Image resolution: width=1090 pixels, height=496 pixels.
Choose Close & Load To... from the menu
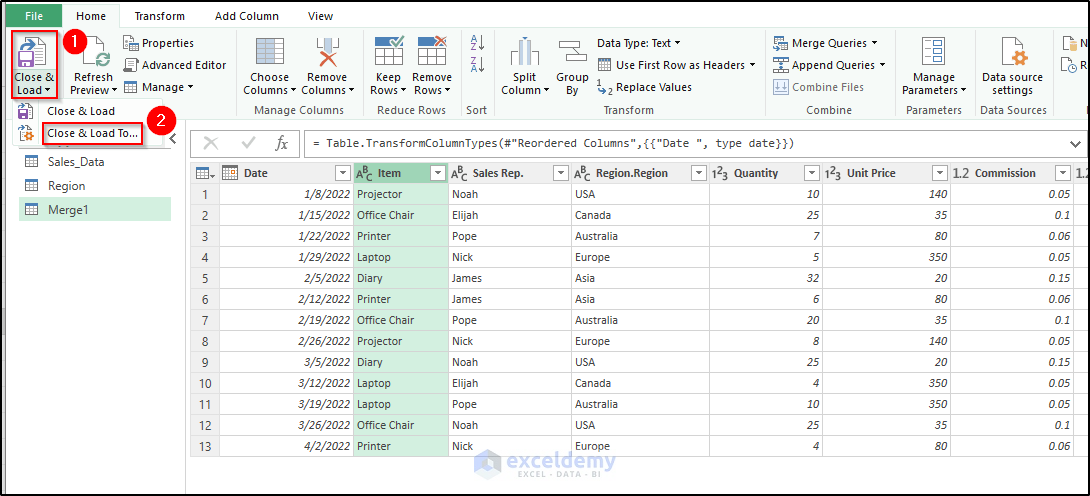pos(92,133)
